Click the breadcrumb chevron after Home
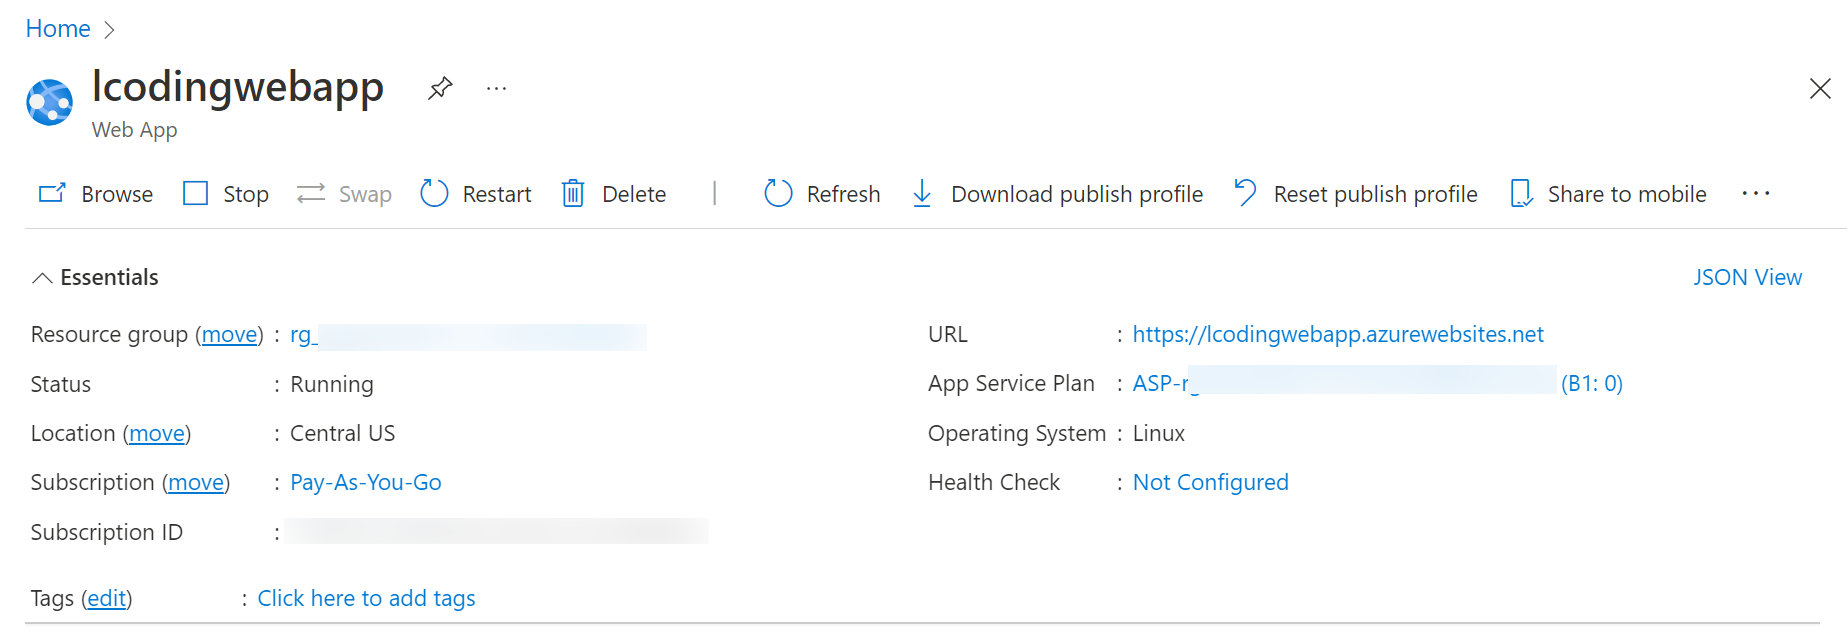Image resolution: width=1847 pixels, height=638 pixels. coord(109,30)
